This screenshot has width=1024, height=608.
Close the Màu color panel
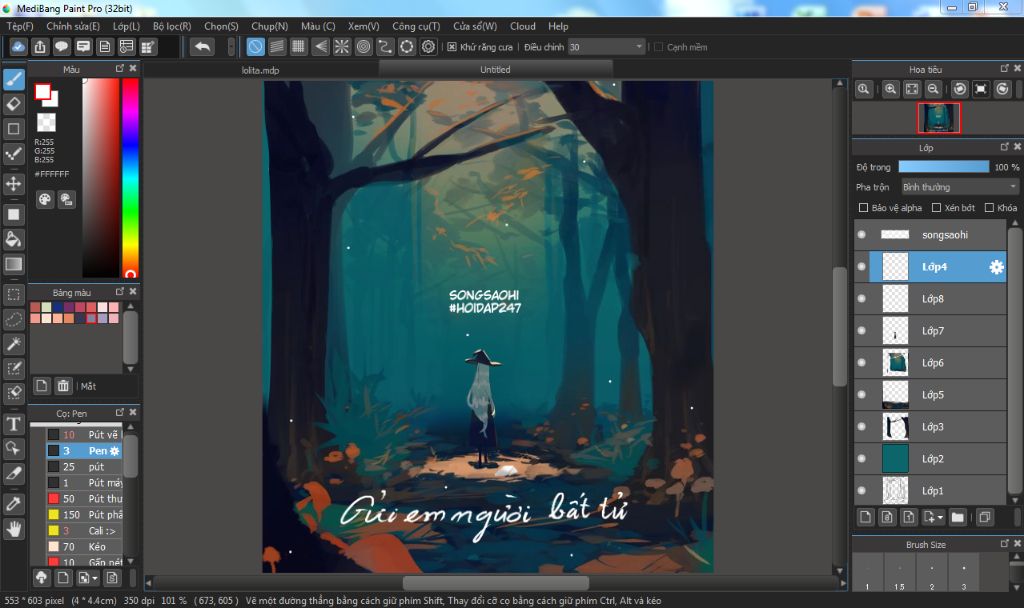(133, 69)
